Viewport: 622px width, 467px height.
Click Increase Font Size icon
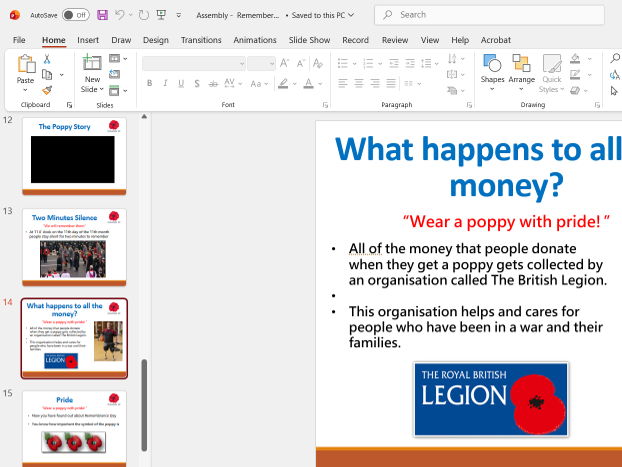(284, 63)
